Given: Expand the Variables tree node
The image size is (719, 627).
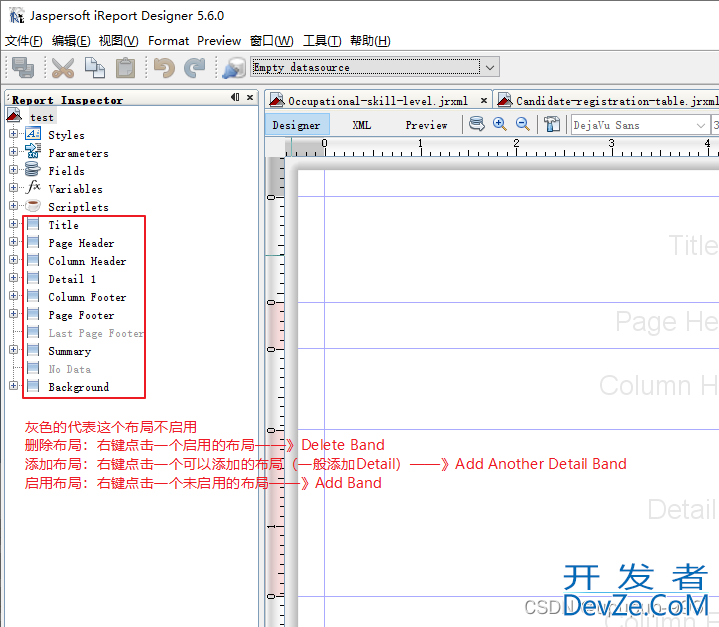Looking at the screenshot, I should pyautogui.click(x=13, y=188).
